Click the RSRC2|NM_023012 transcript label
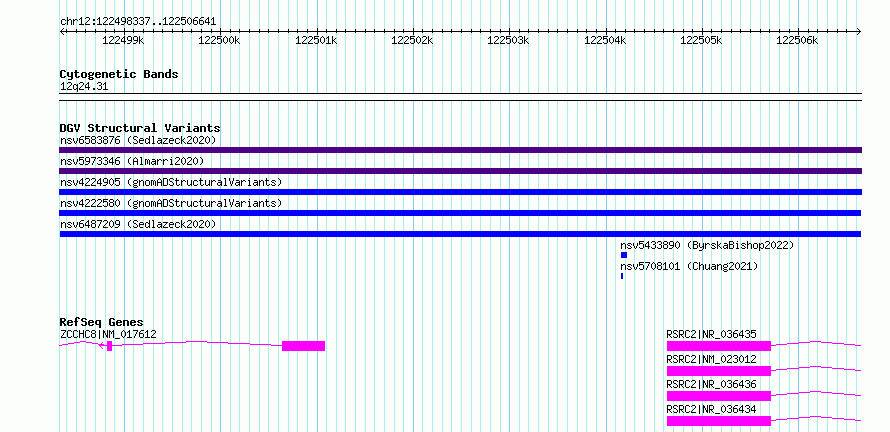Viewport: 890px width, 432px height. tap(711, 359)
